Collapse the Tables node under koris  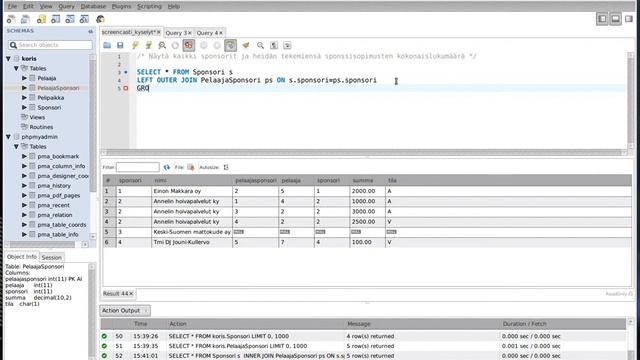click(x=16, y=69)
